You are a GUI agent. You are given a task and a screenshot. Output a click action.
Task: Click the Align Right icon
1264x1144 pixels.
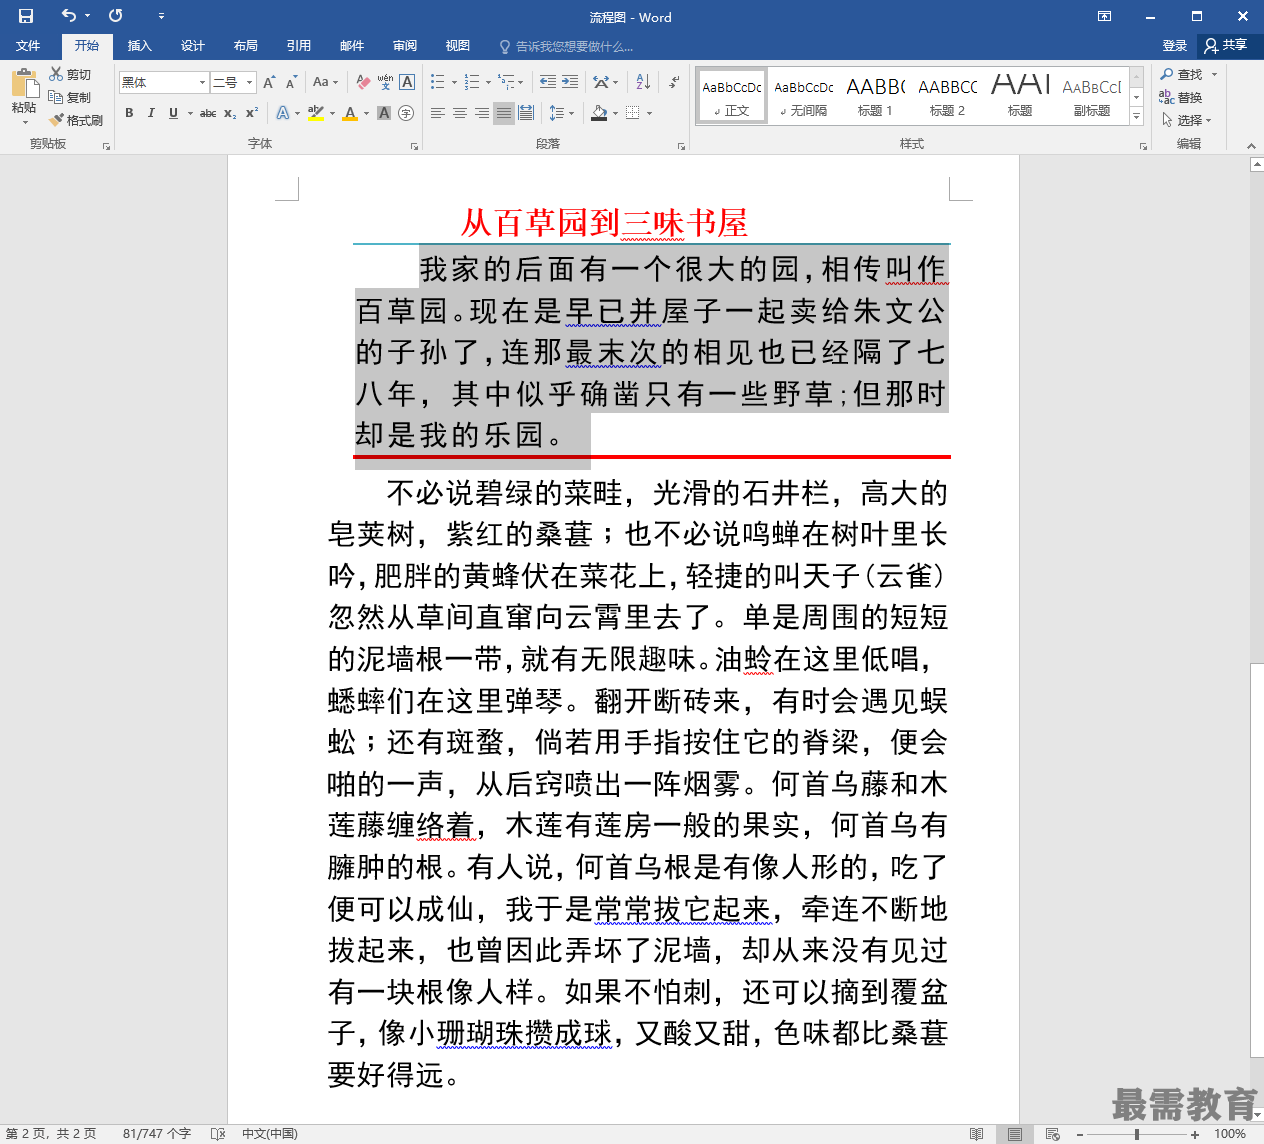tap(482, 113)
